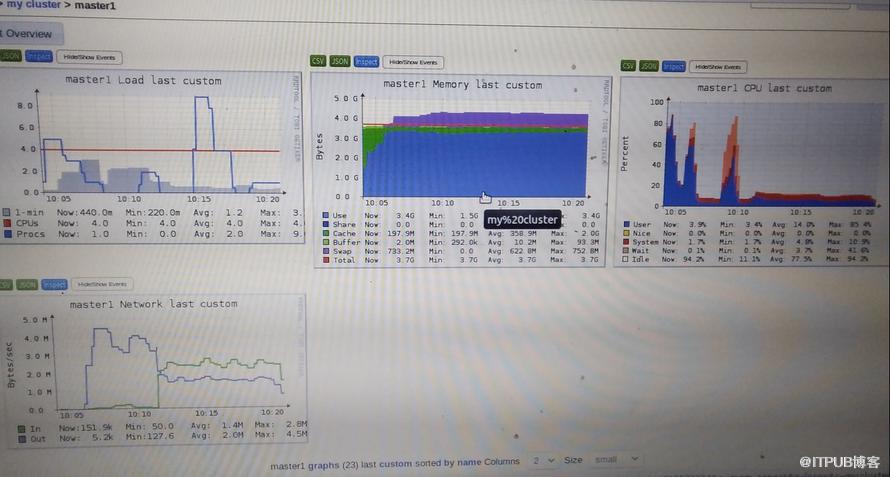Click Inspect above the Memory graph
The image size is (890, 477).
coord(366,61)
